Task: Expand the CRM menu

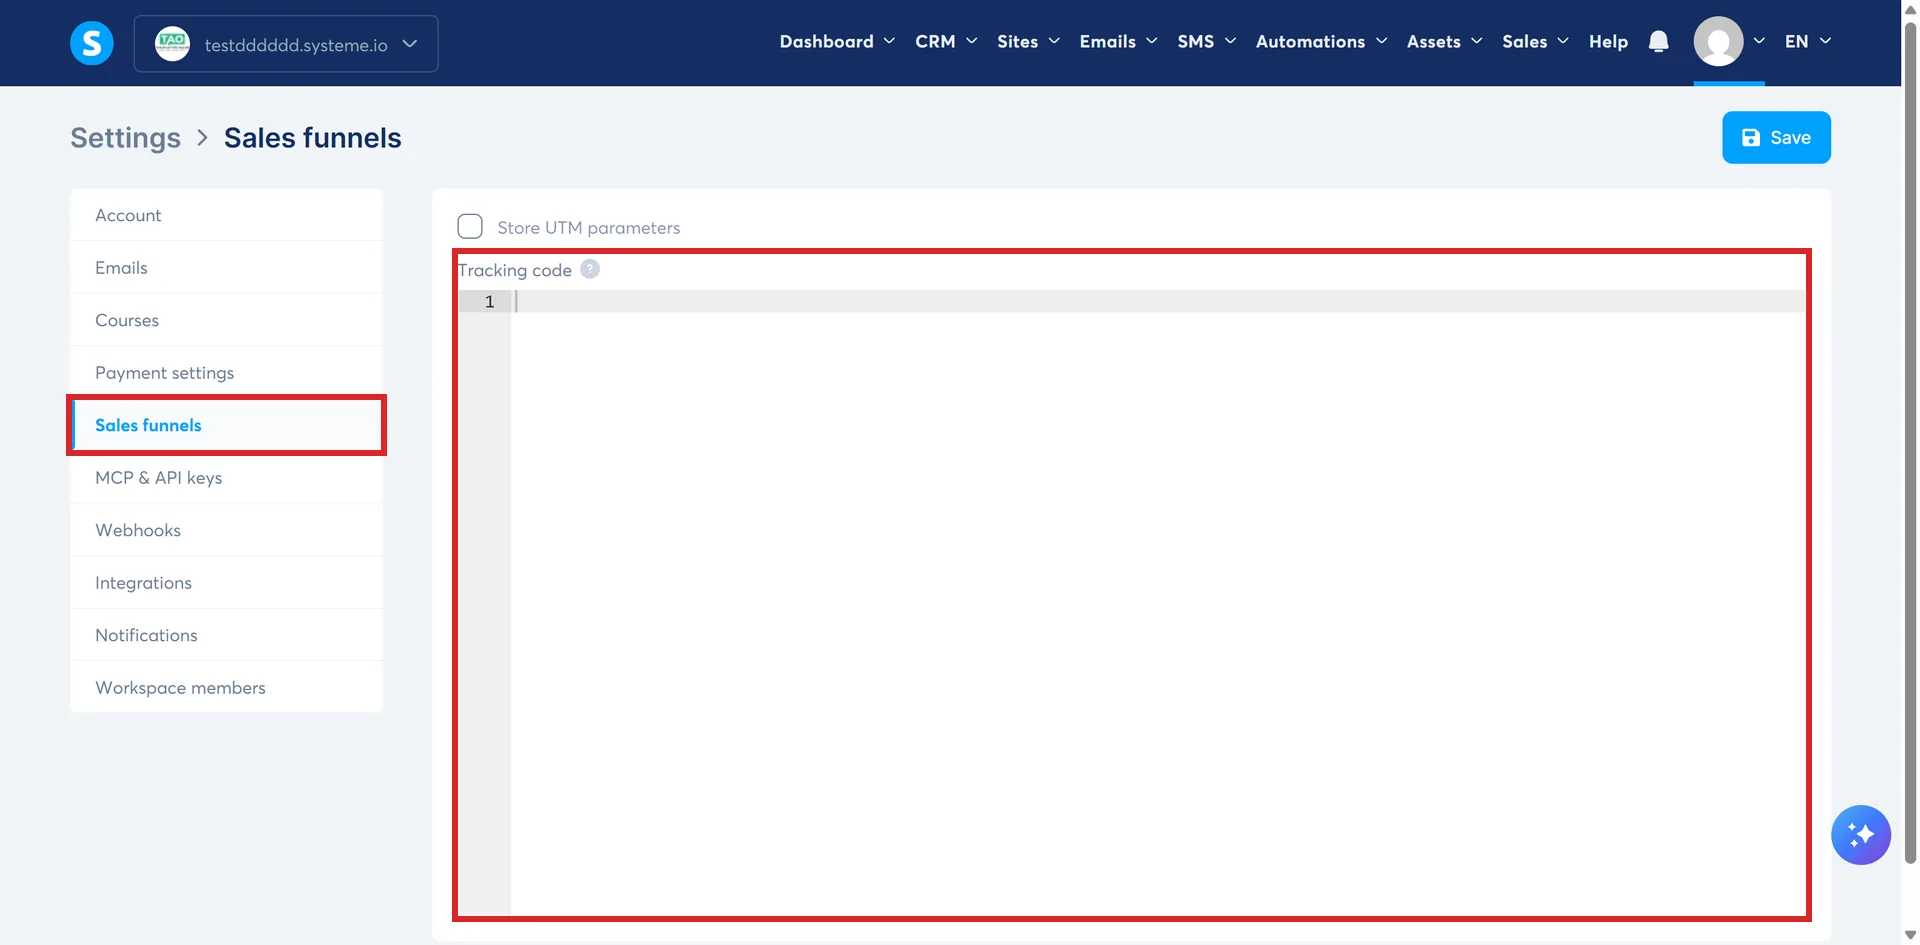Action: [x=946, y=41]
